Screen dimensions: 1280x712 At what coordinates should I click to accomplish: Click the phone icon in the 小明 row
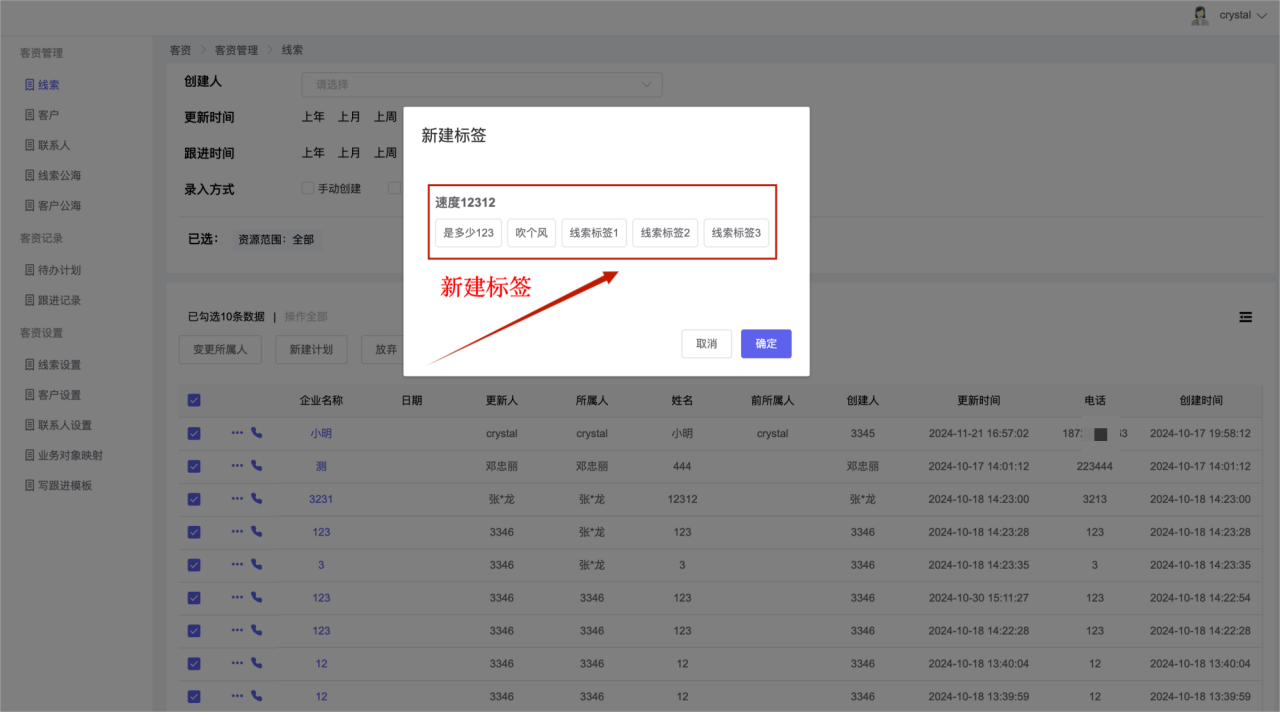(x=256, y=433)
